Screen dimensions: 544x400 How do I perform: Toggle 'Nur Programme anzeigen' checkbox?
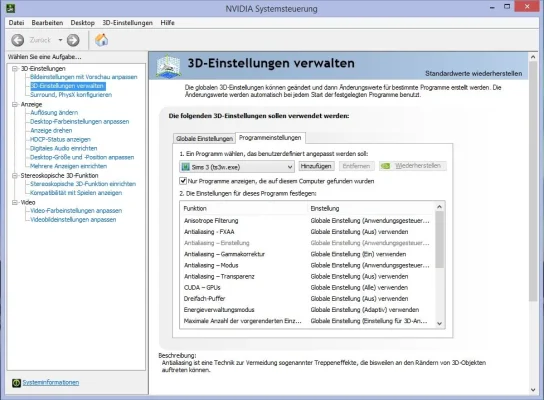pyautogui.click(x=183, y=181)
